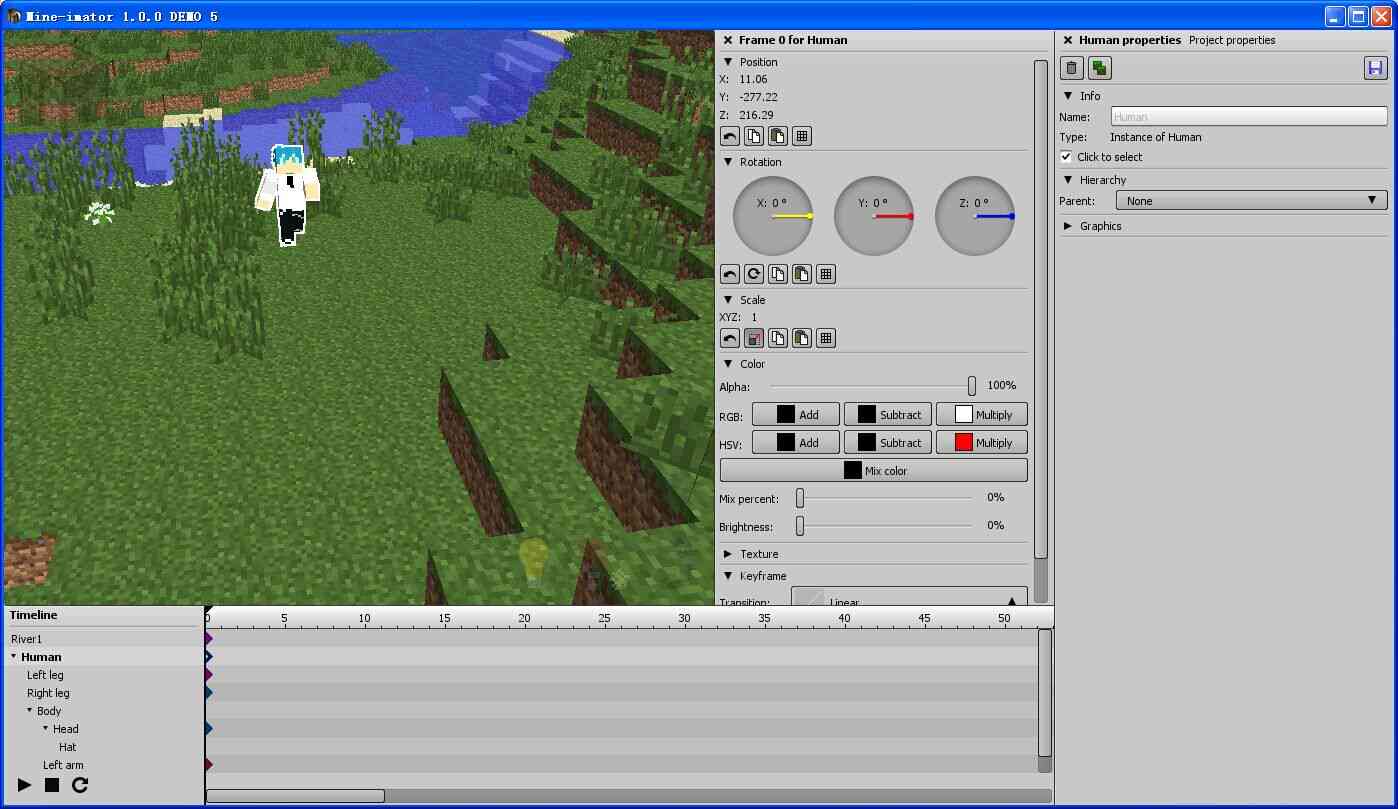1398x809 pixels.
Task: Click the HSV Multiply red color button
Action: pos(982,443)
